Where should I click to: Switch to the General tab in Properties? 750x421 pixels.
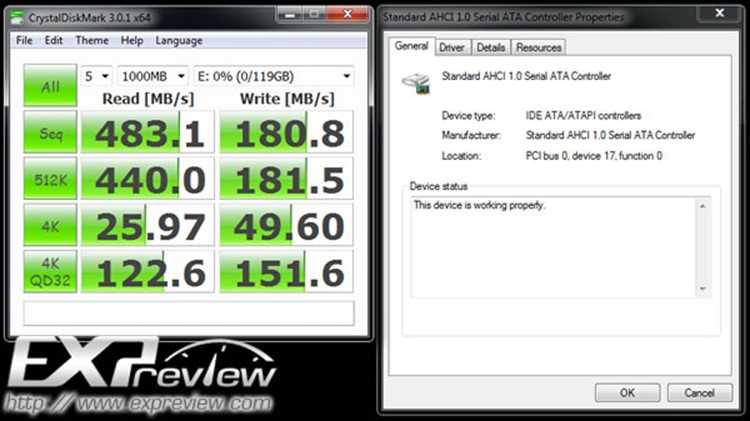[x=411, y=46]
